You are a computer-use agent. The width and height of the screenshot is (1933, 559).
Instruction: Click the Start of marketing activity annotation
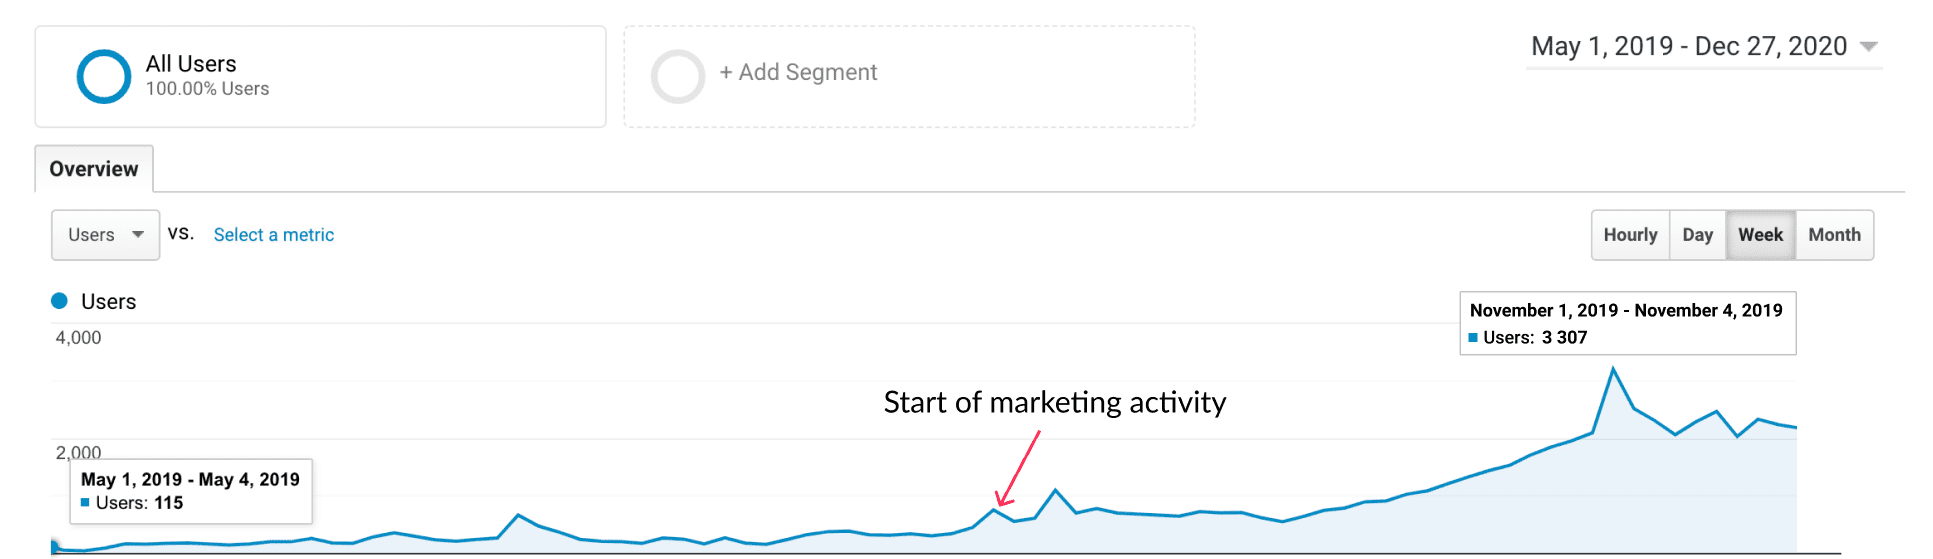click(x=1054, y=402)
